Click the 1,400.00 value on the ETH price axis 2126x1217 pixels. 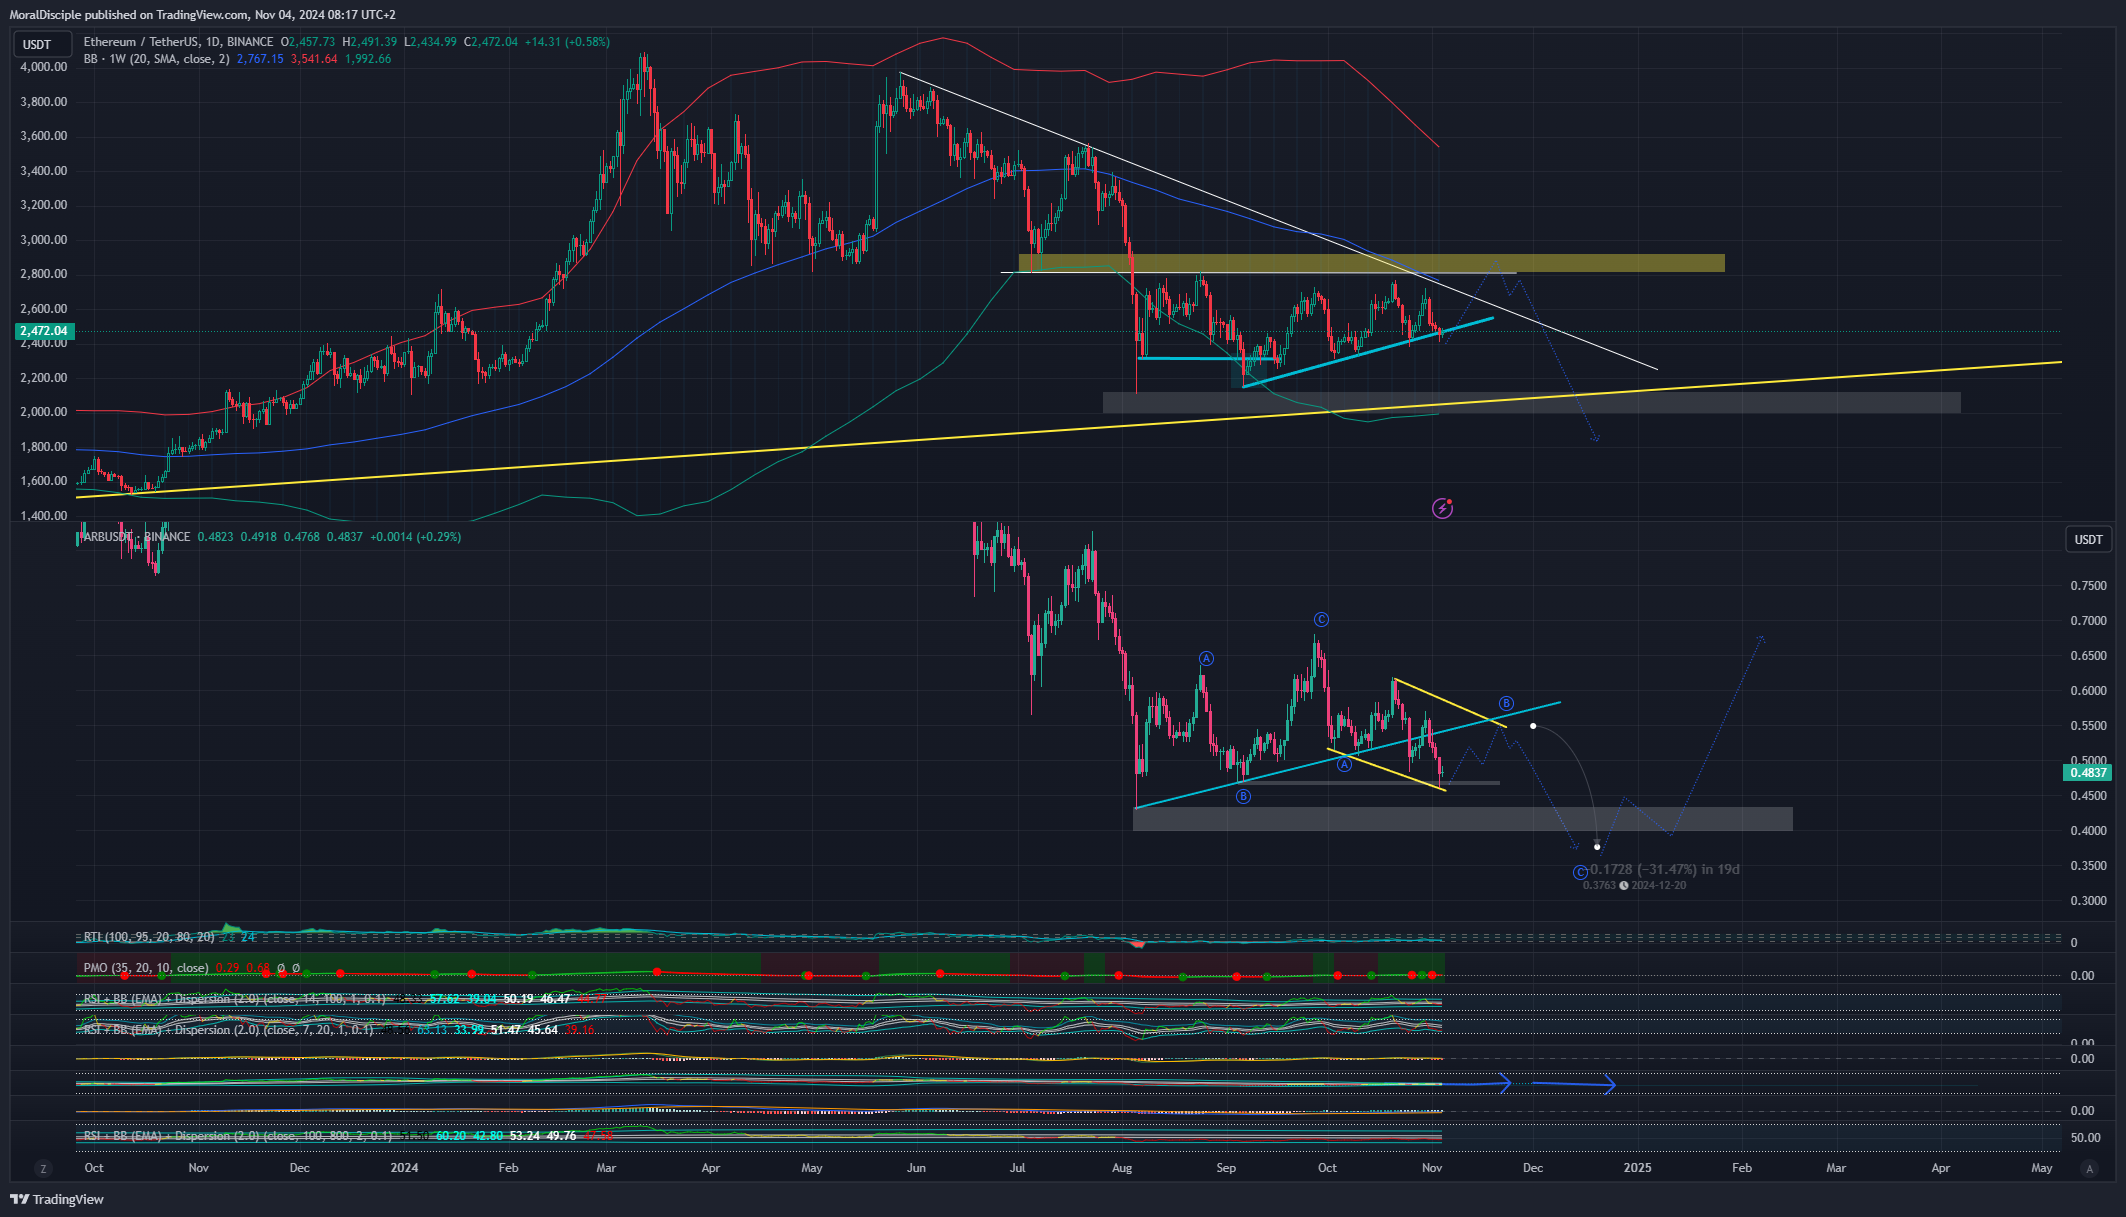44,516
